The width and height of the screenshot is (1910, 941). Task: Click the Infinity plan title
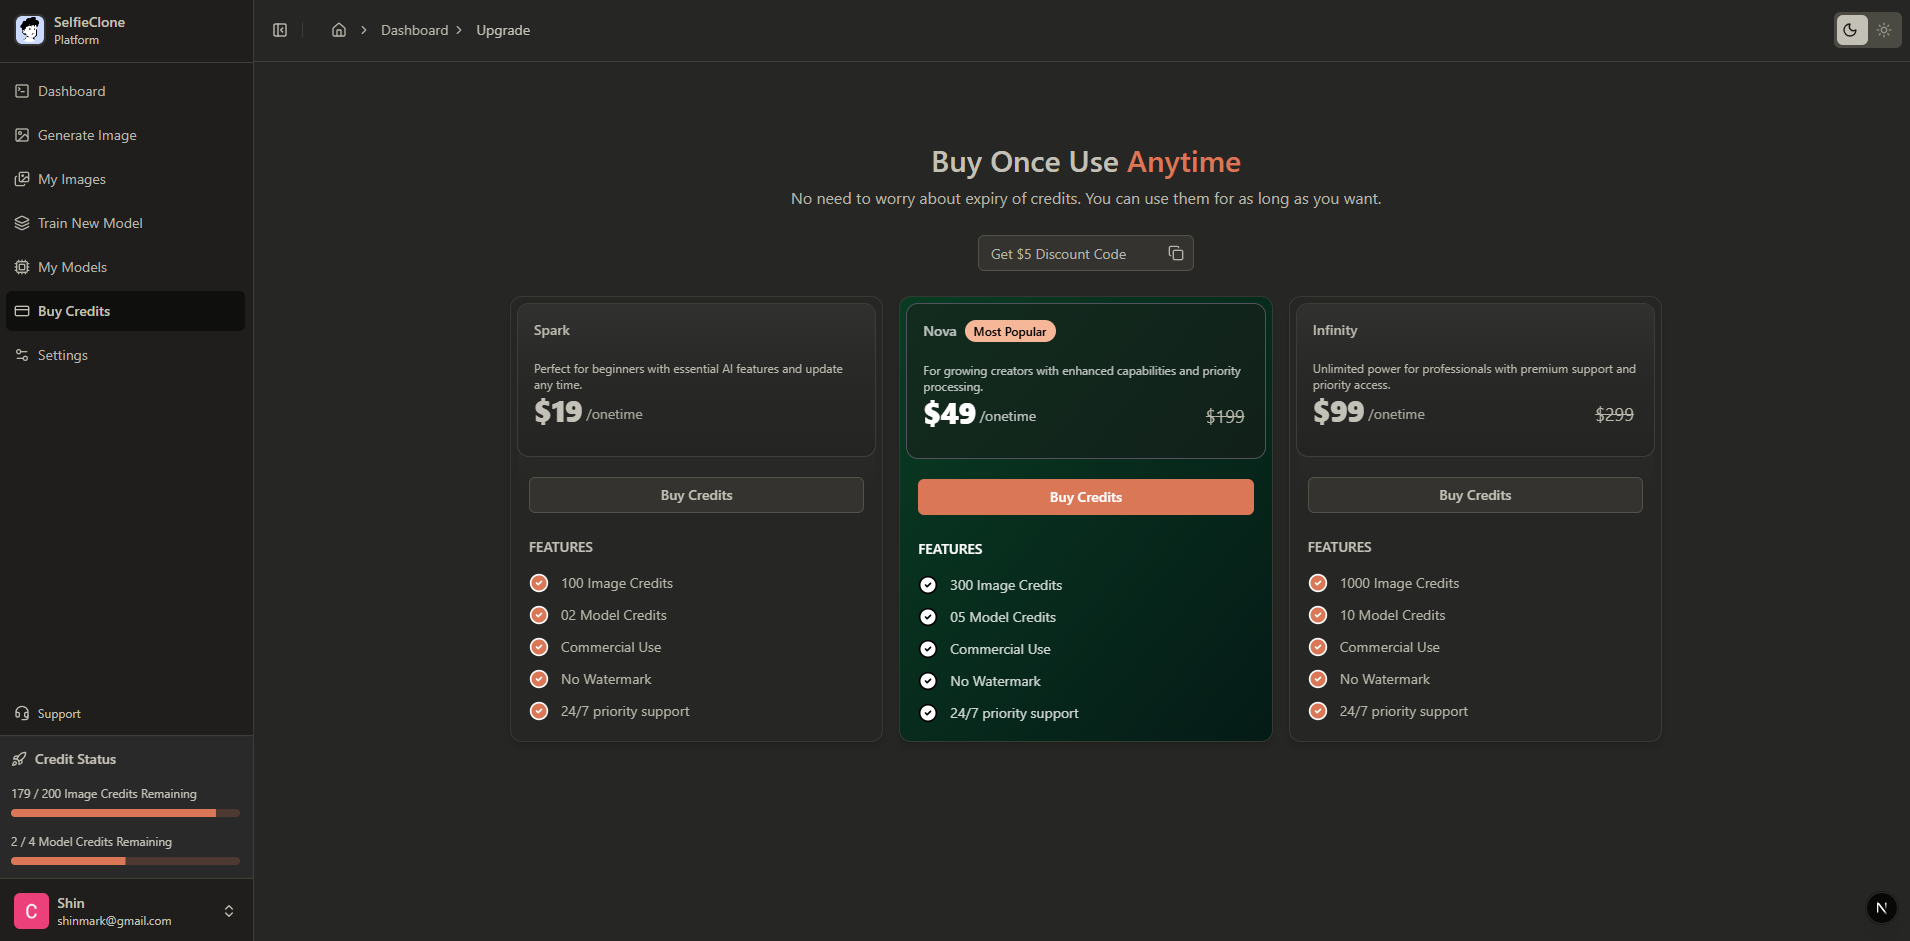[x=1335, y=330]
